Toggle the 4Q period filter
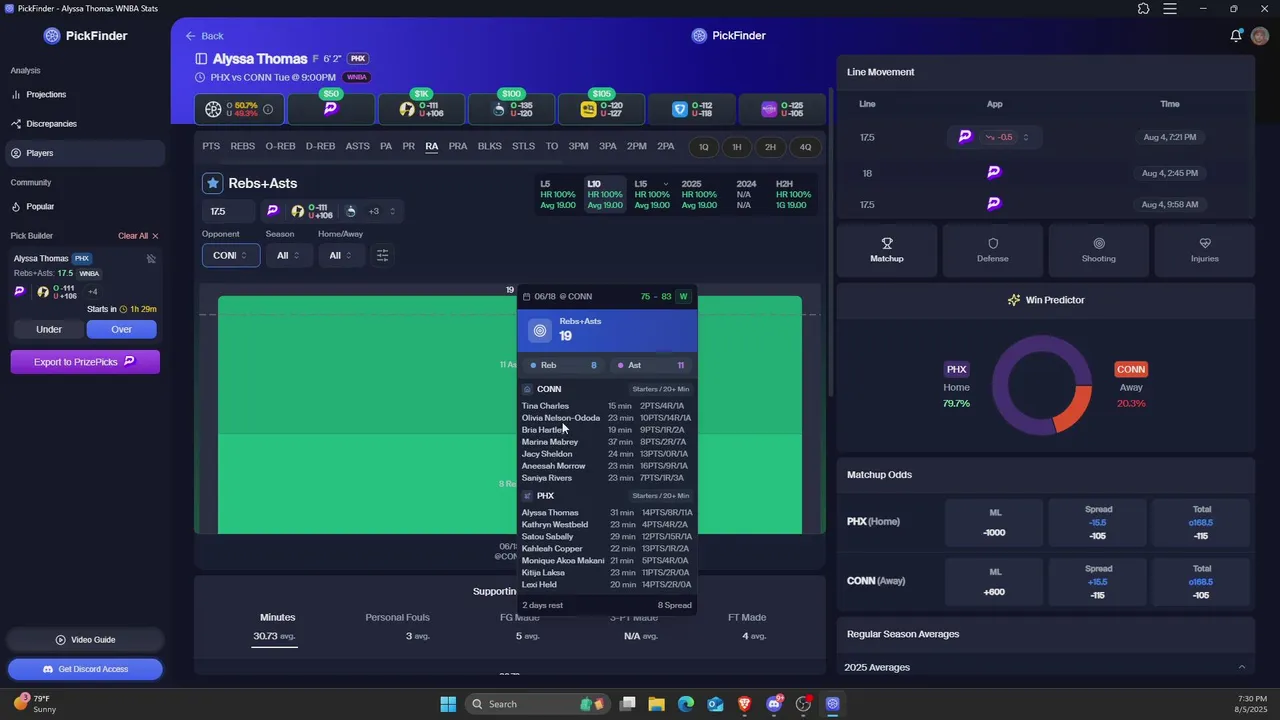This screenshot has height=720, width=1280. tap(805, 147)
